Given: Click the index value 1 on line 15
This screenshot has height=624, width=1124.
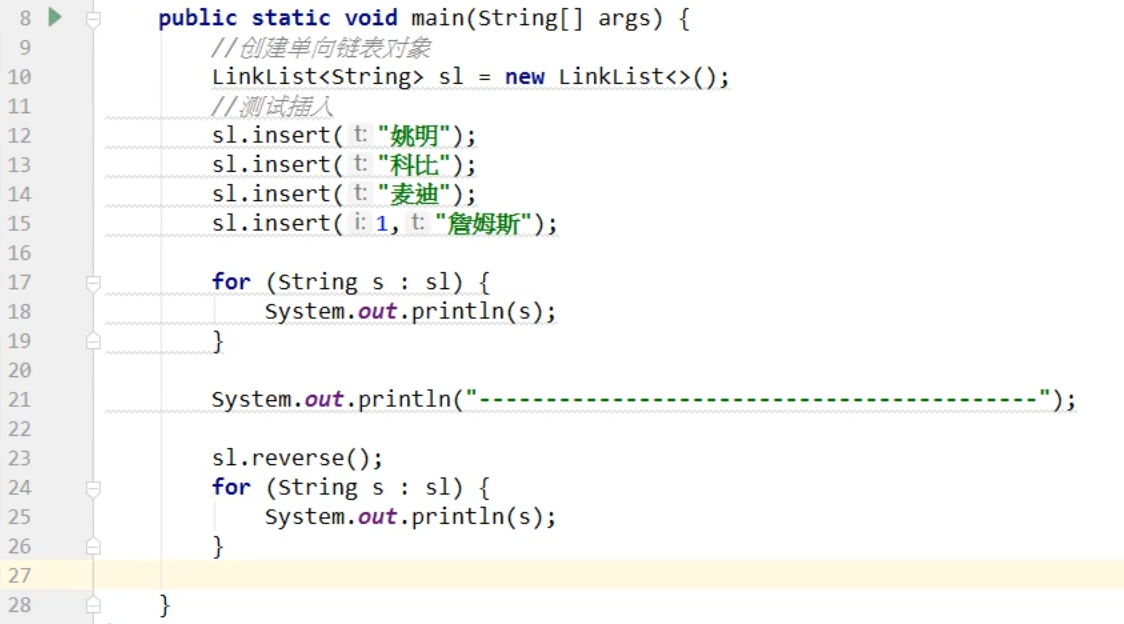Looking at the screenshot, I should tap(381, 224).
